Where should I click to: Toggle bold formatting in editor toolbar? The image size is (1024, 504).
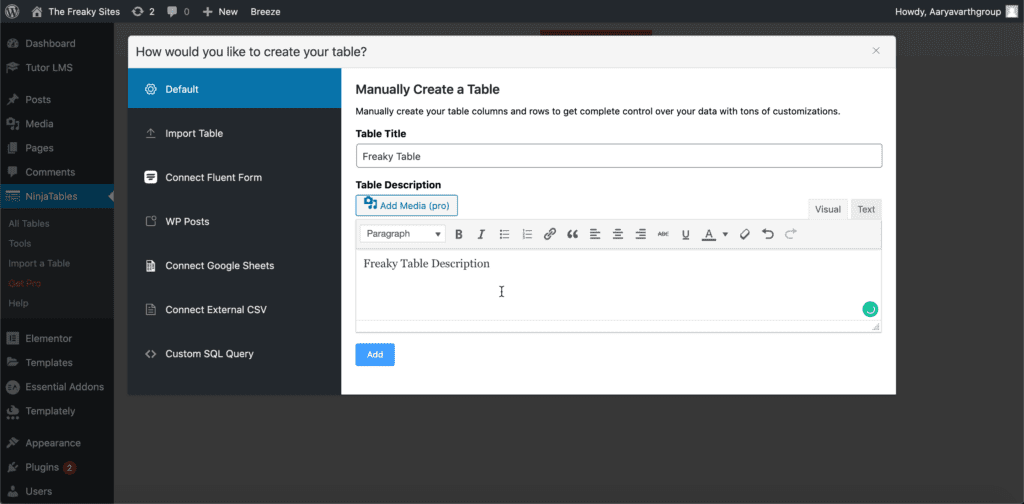click(x=458, y=234)
